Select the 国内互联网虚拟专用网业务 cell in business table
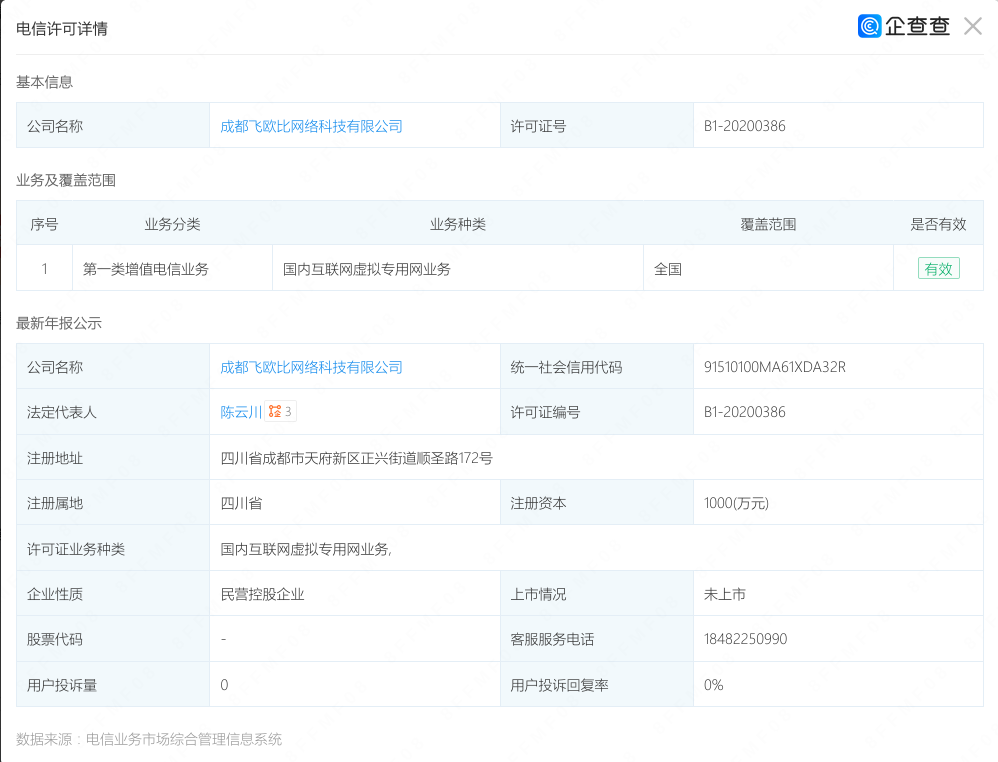This screenshot has height=762, width=998. click(x=367, y=269)
